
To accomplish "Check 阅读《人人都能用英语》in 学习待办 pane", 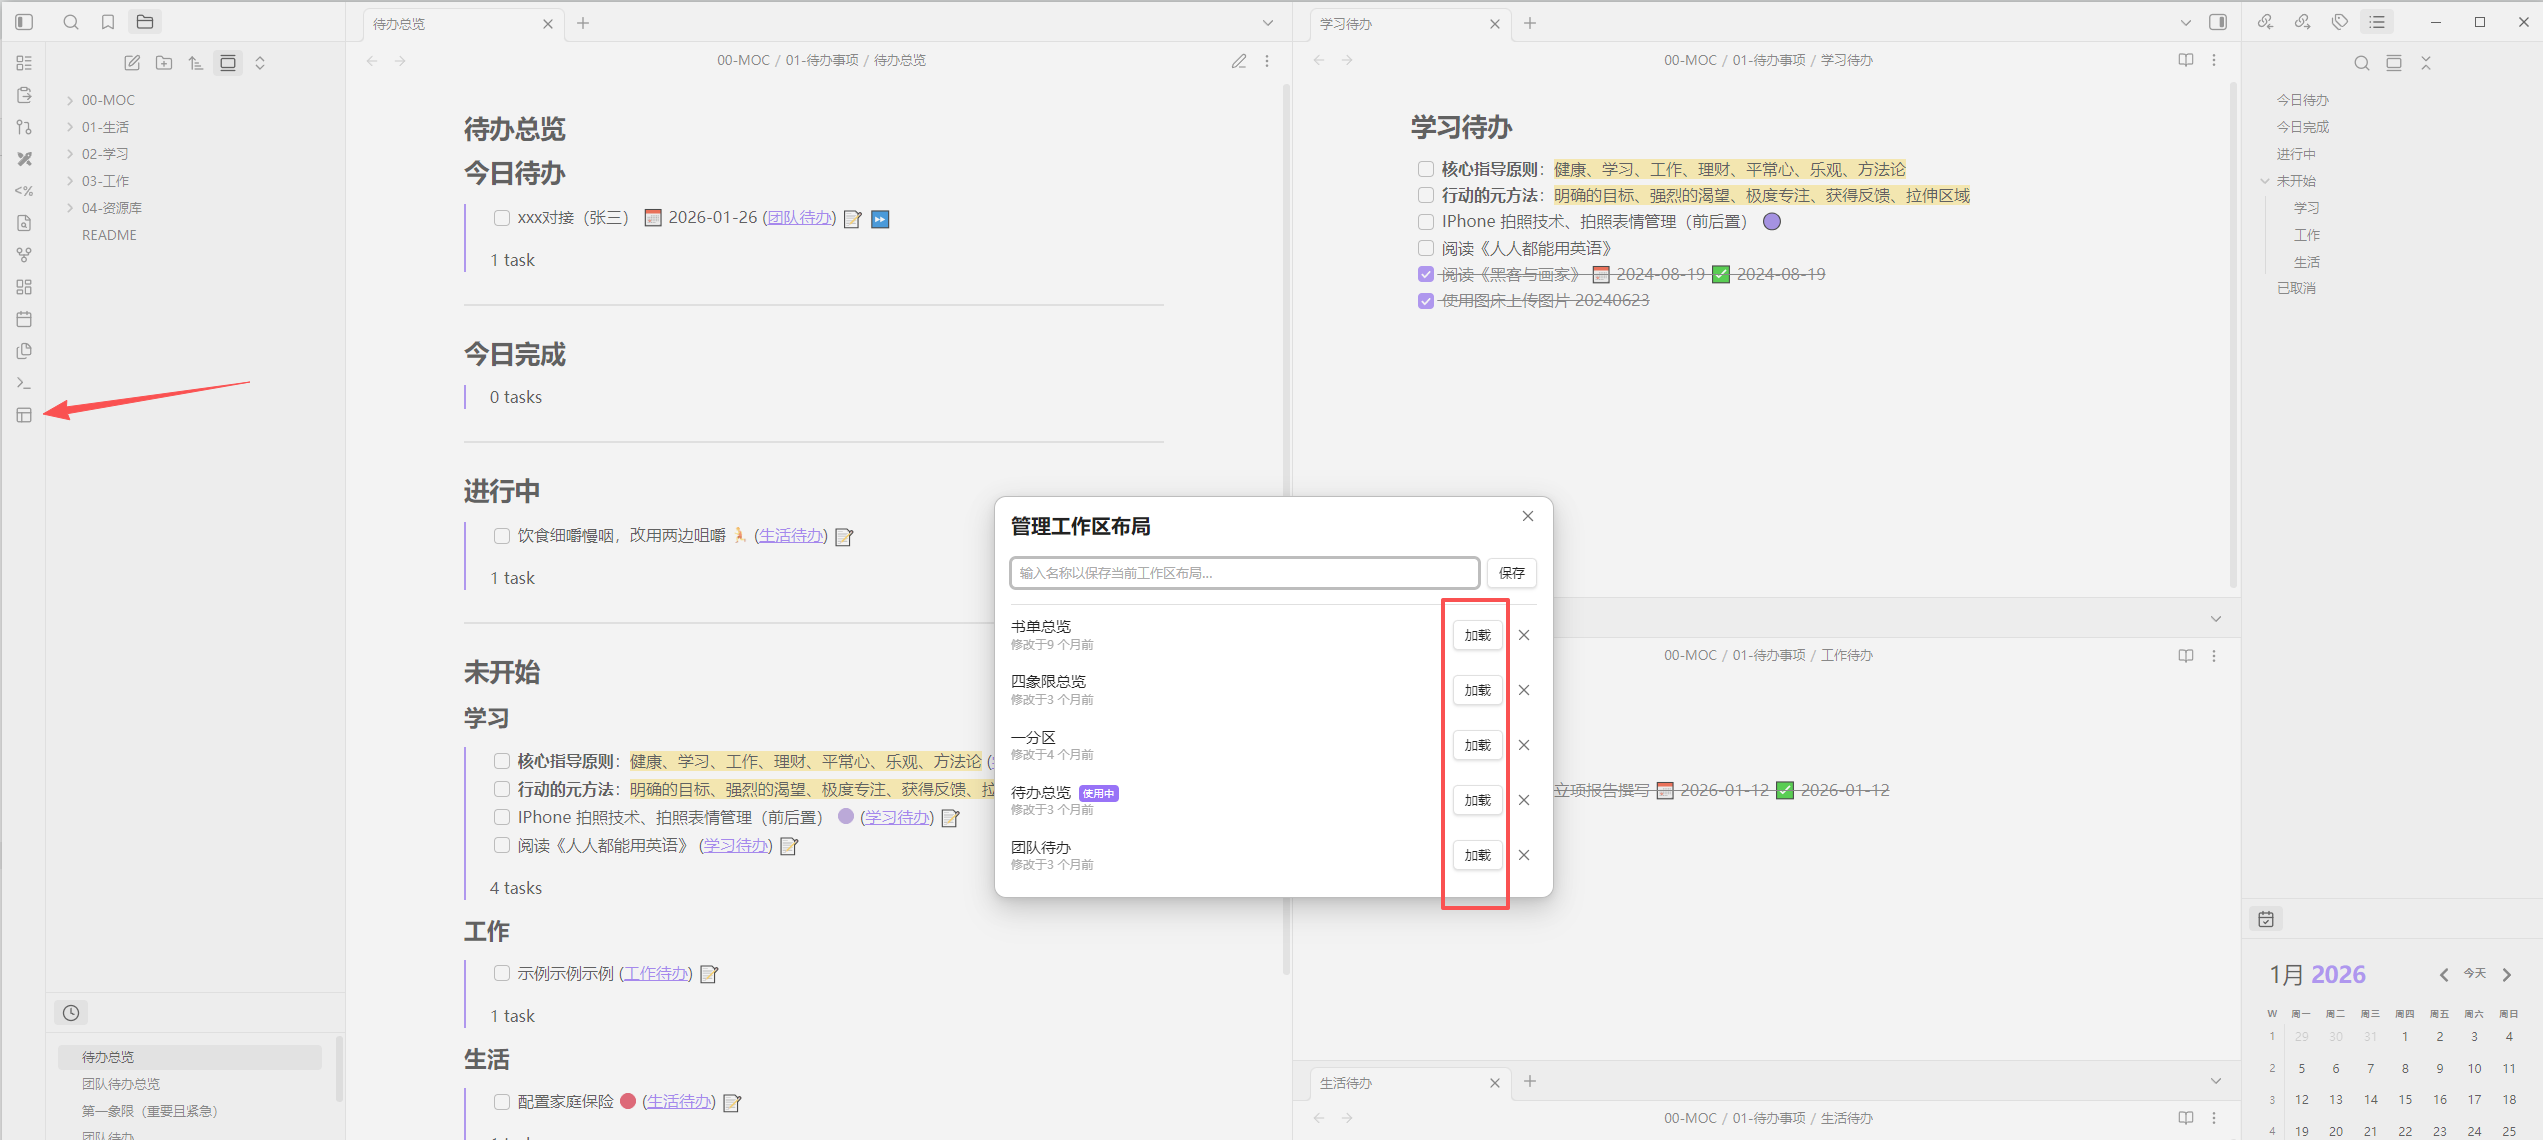I will (x=1426, y=248).
